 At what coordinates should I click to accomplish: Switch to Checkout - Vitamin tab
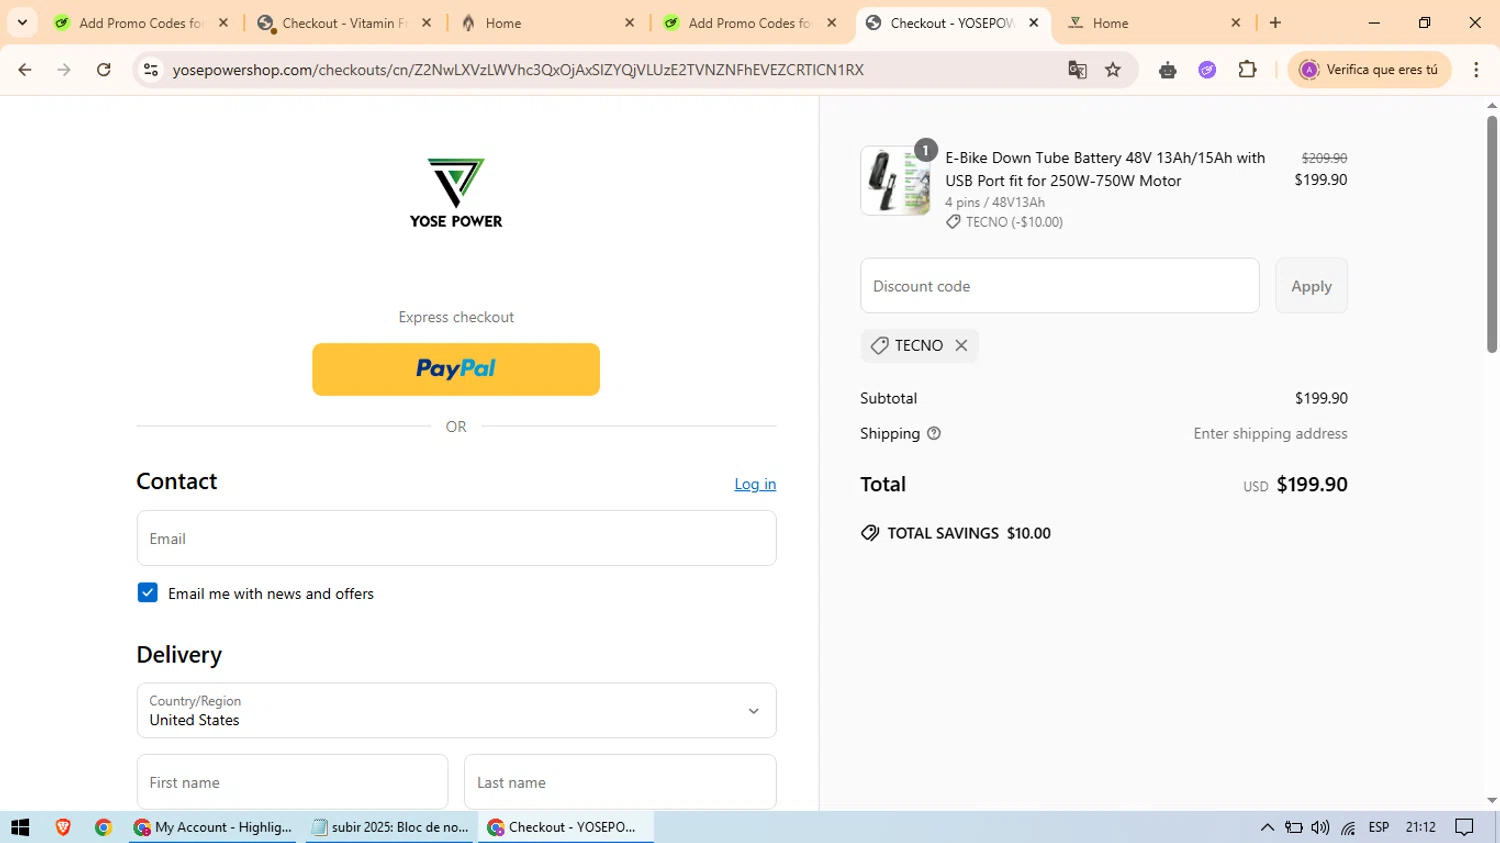(343, 23)
